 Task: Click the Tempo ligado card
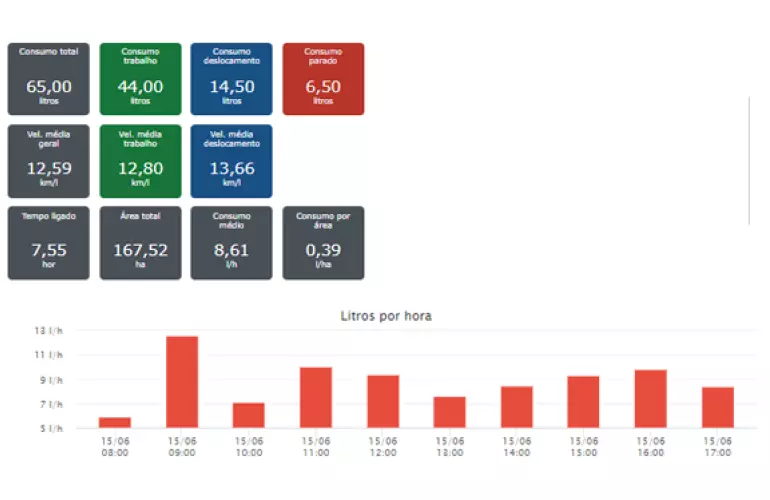tap(49, 243)
